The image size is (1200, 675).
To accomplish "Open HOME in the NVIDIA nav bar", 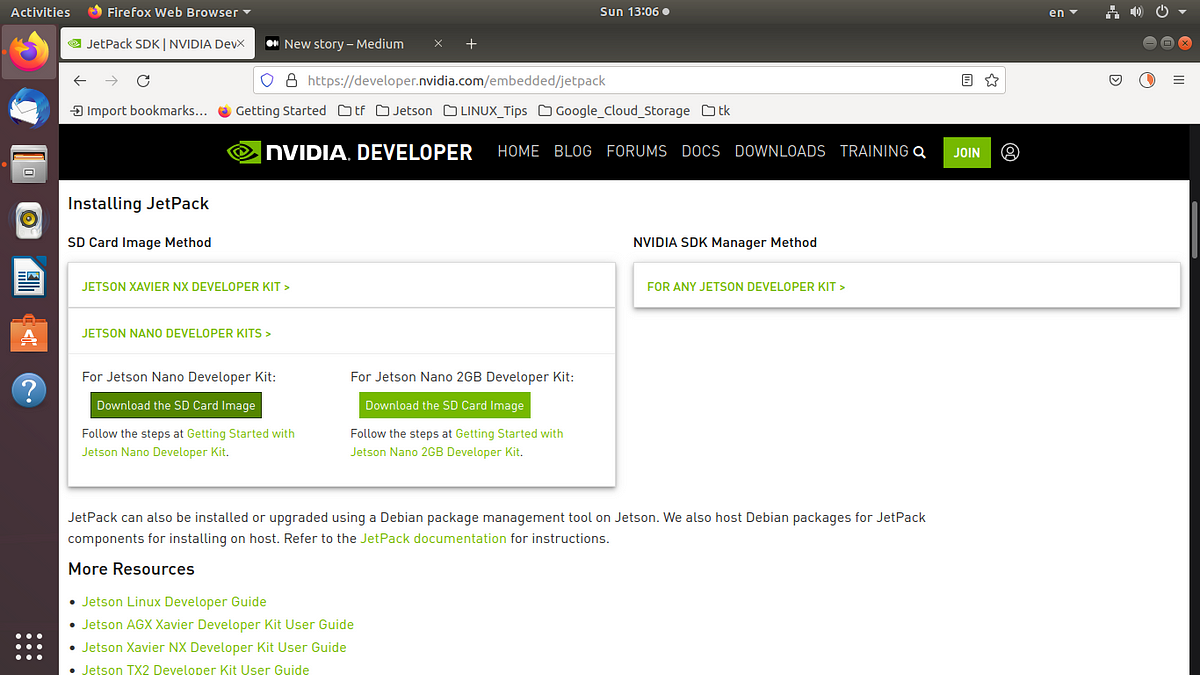I will tap(518, 151).
